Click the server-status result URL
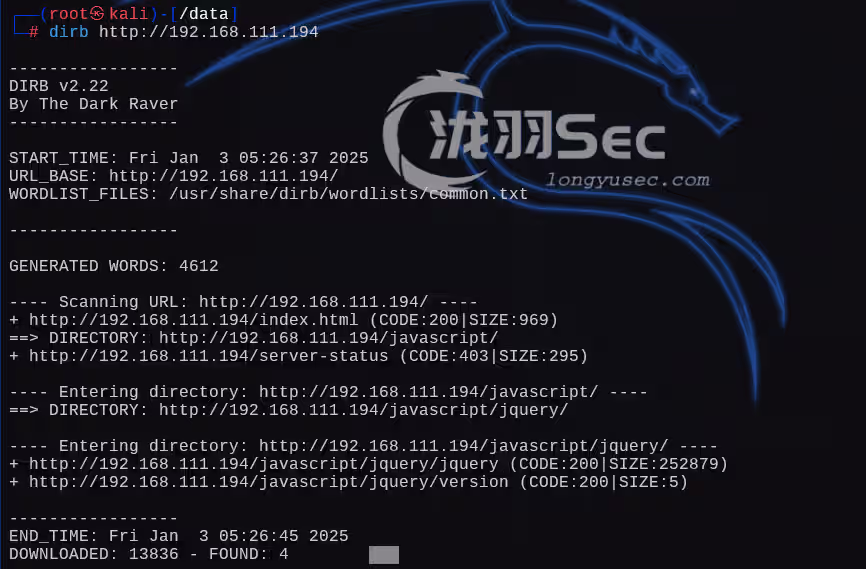This screenshot has height=569, width=866. click(x=209, y=356)
